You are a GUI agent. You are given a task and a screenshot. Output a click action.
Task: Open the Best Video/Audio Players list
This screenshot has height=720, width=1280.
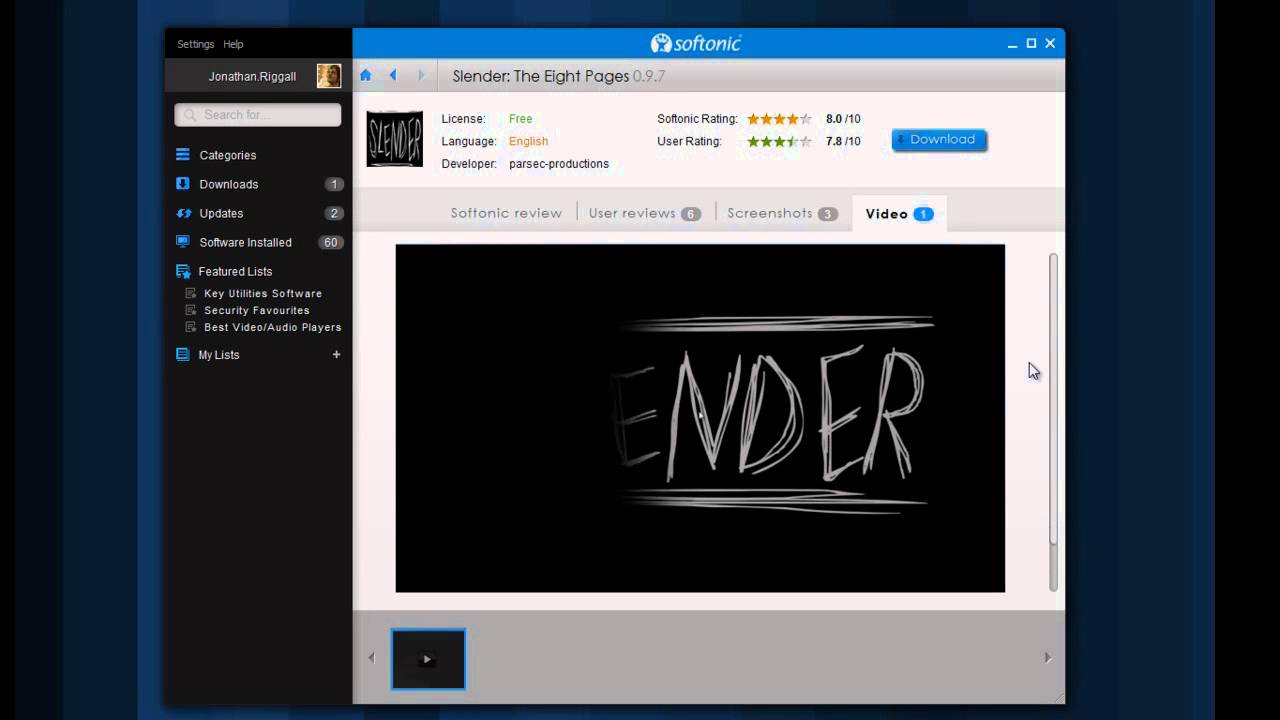pos(273,327)
